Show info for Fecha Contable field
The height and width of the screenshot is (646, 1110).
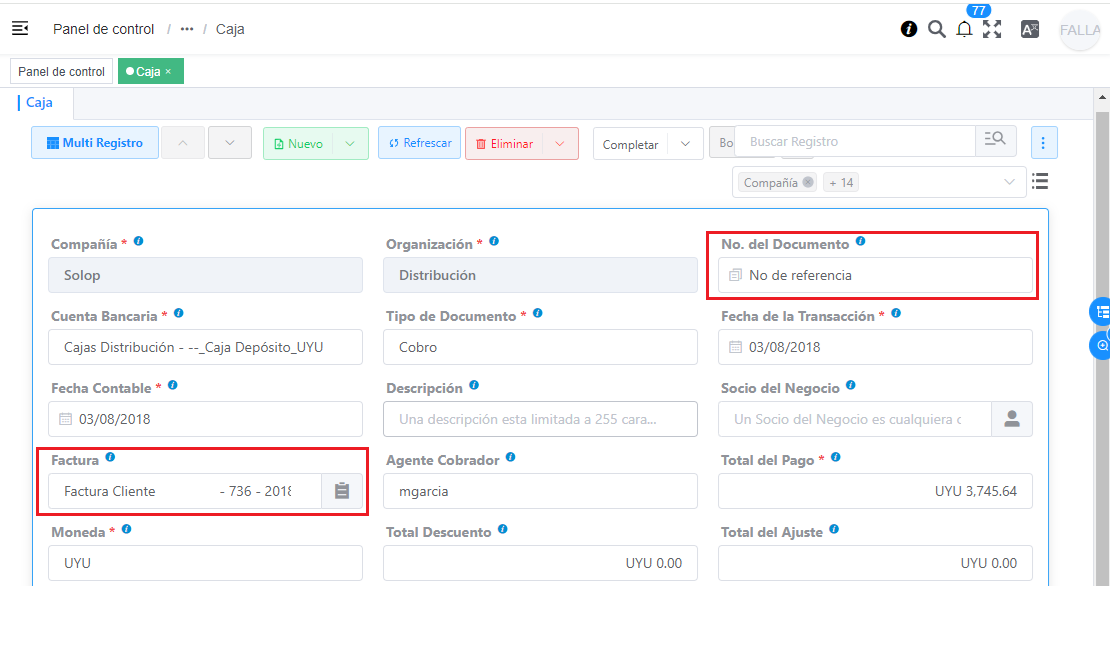coord(173,385)
